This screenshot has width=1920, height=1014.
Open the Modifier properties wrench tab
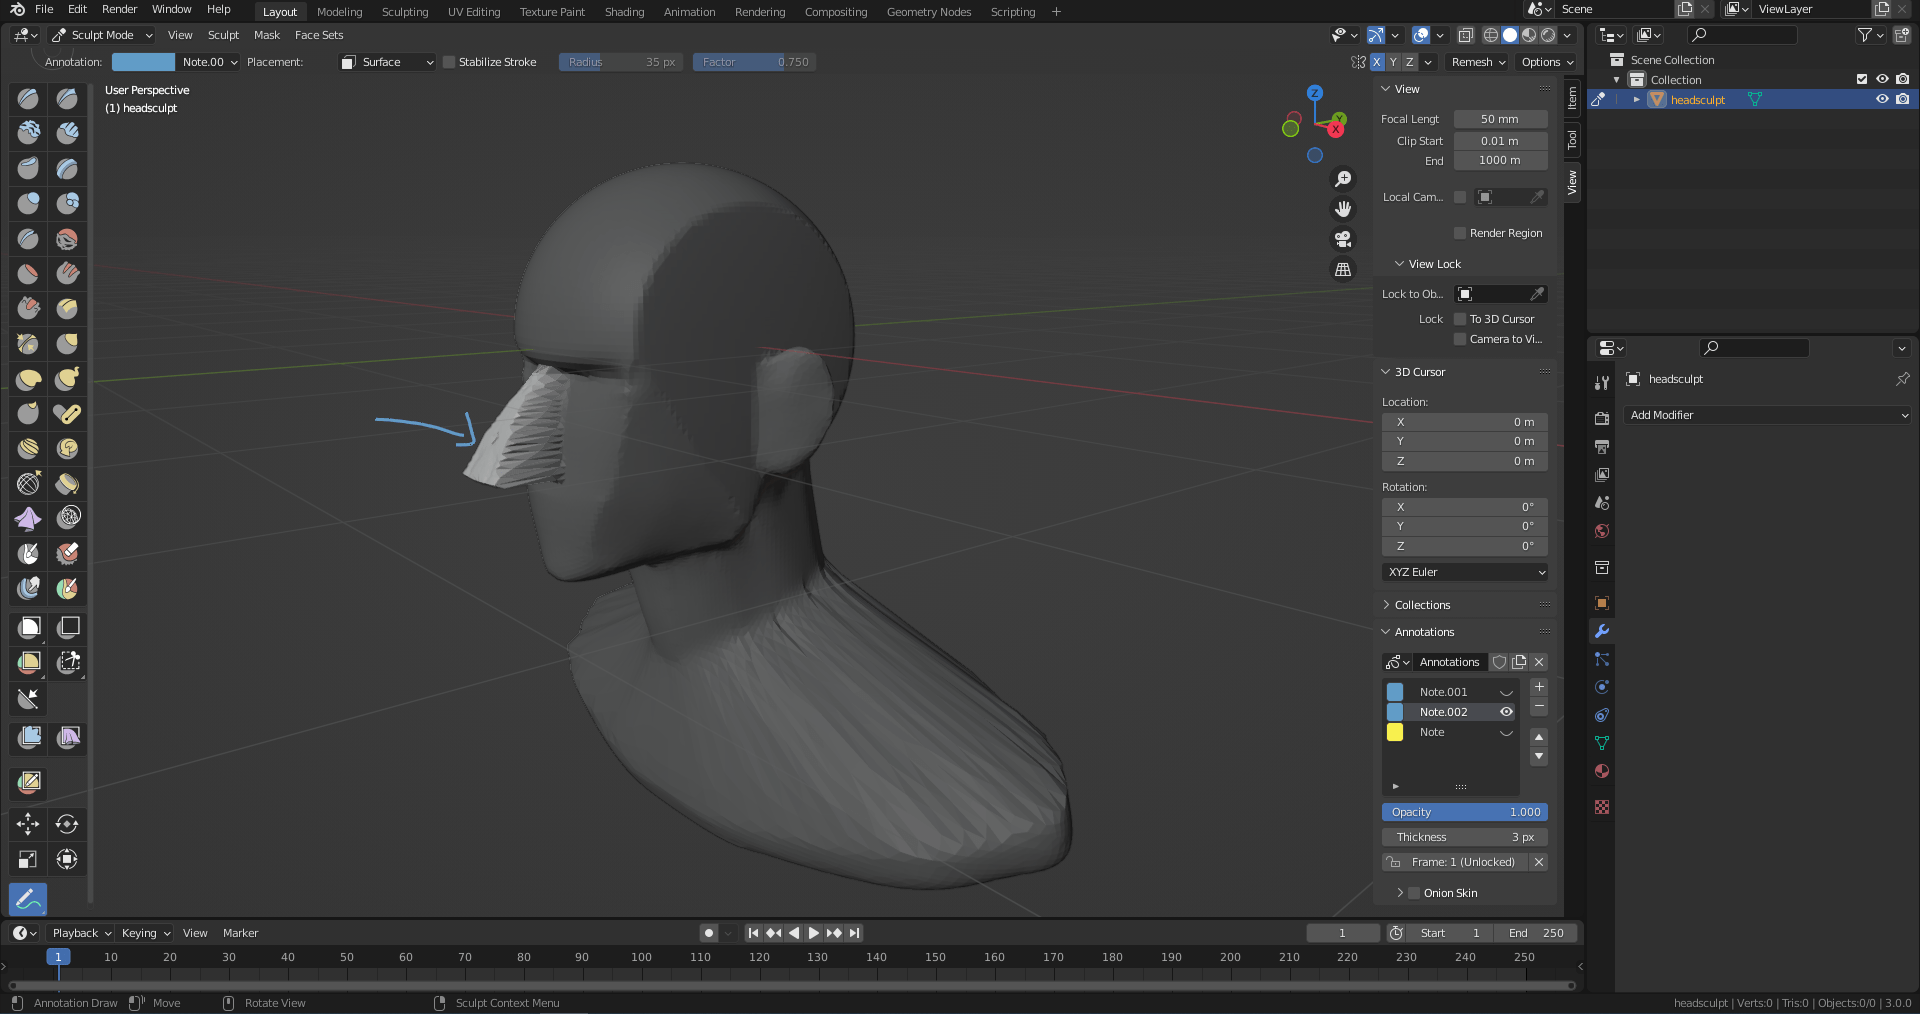pyautogui.click(x=1602, y=631)
